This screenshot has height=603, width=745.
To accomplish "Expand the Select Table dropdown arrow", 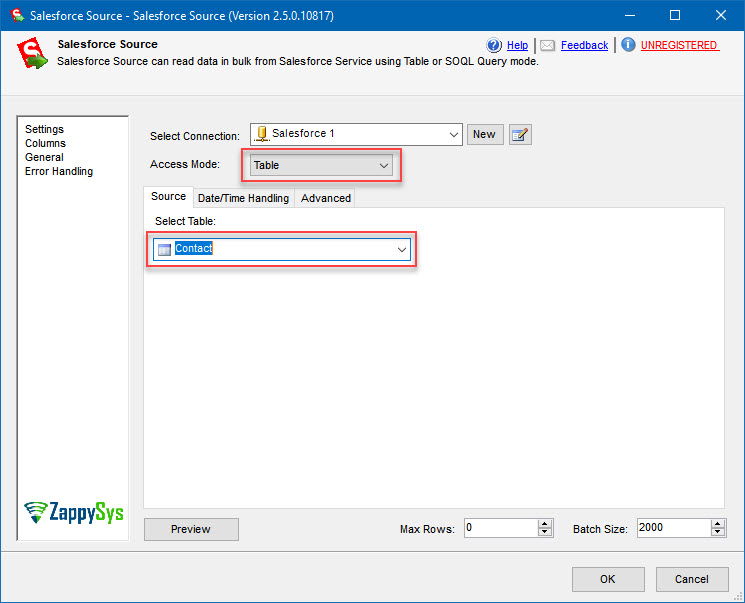I will click(x=402, y=249).
